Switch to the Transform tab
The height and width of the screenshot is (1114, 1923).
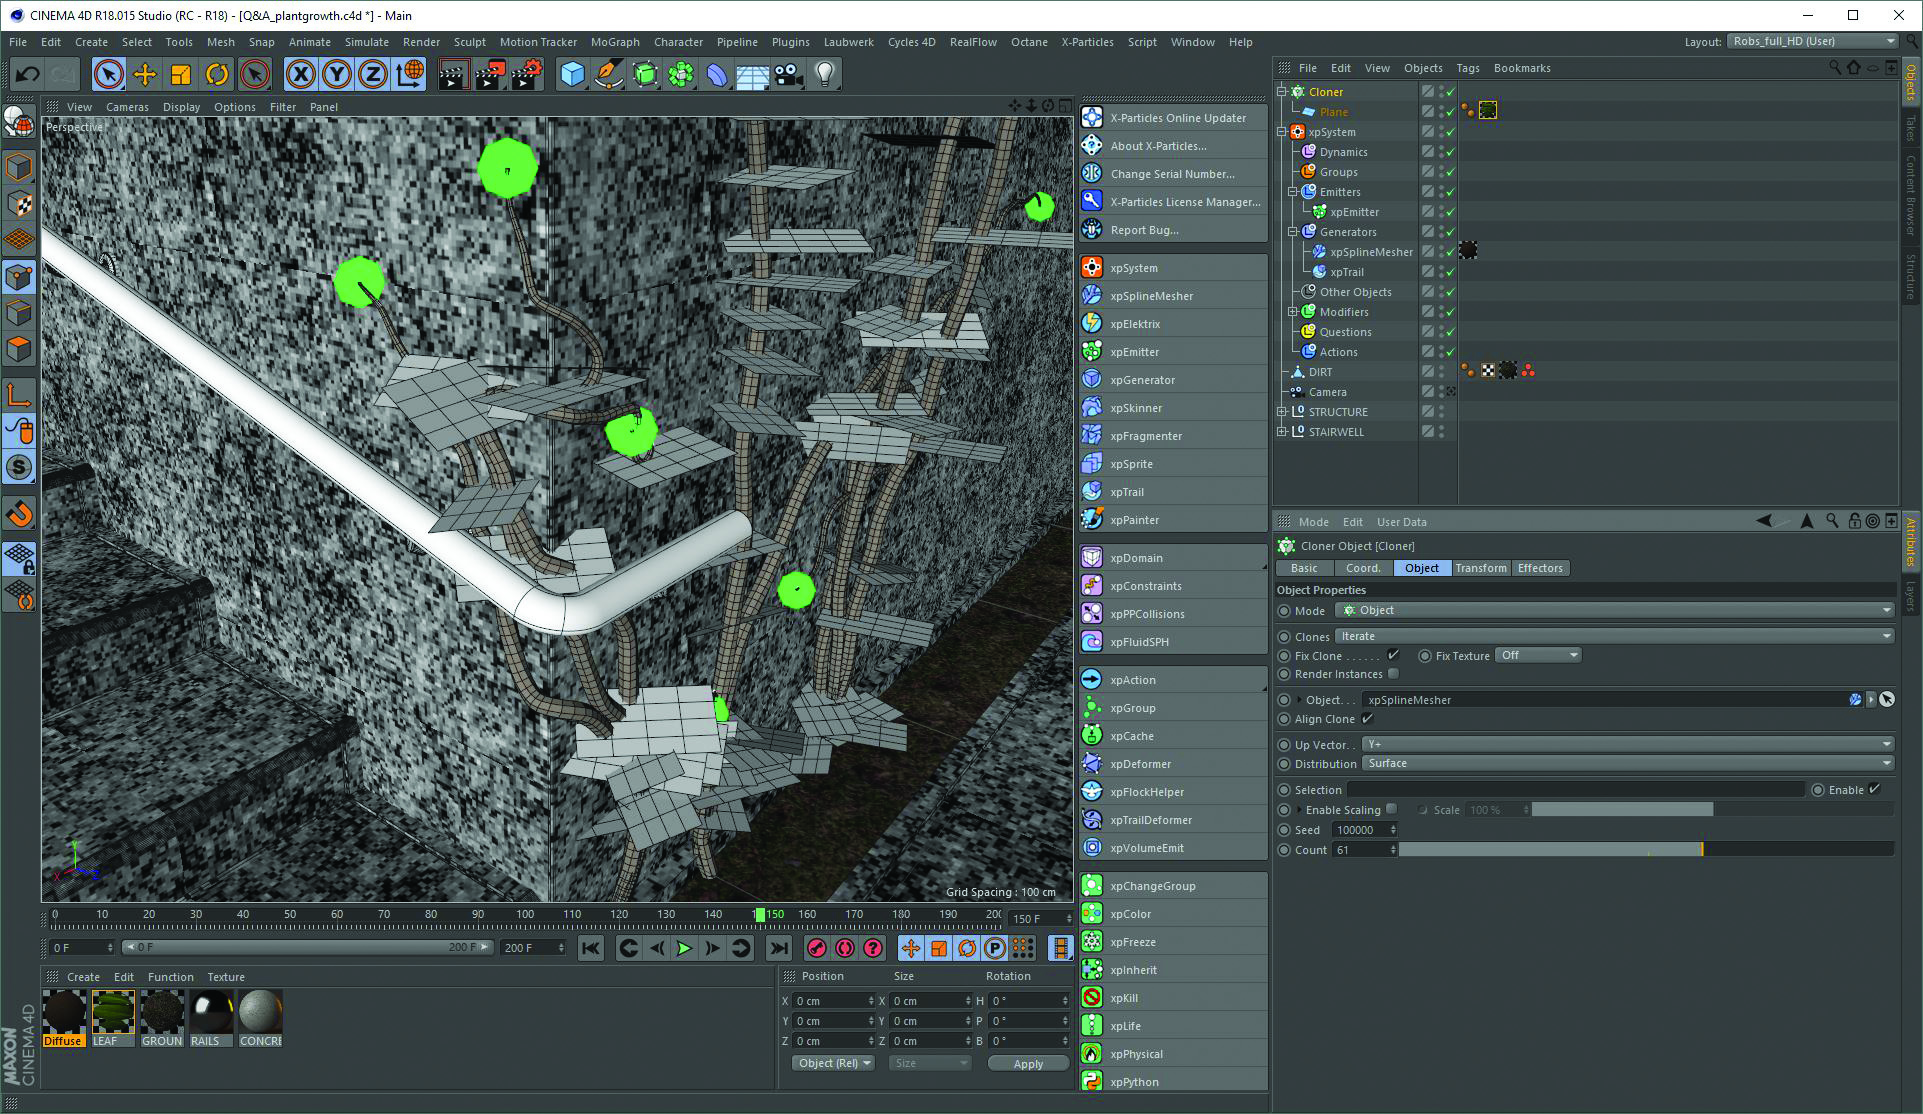1481,568
